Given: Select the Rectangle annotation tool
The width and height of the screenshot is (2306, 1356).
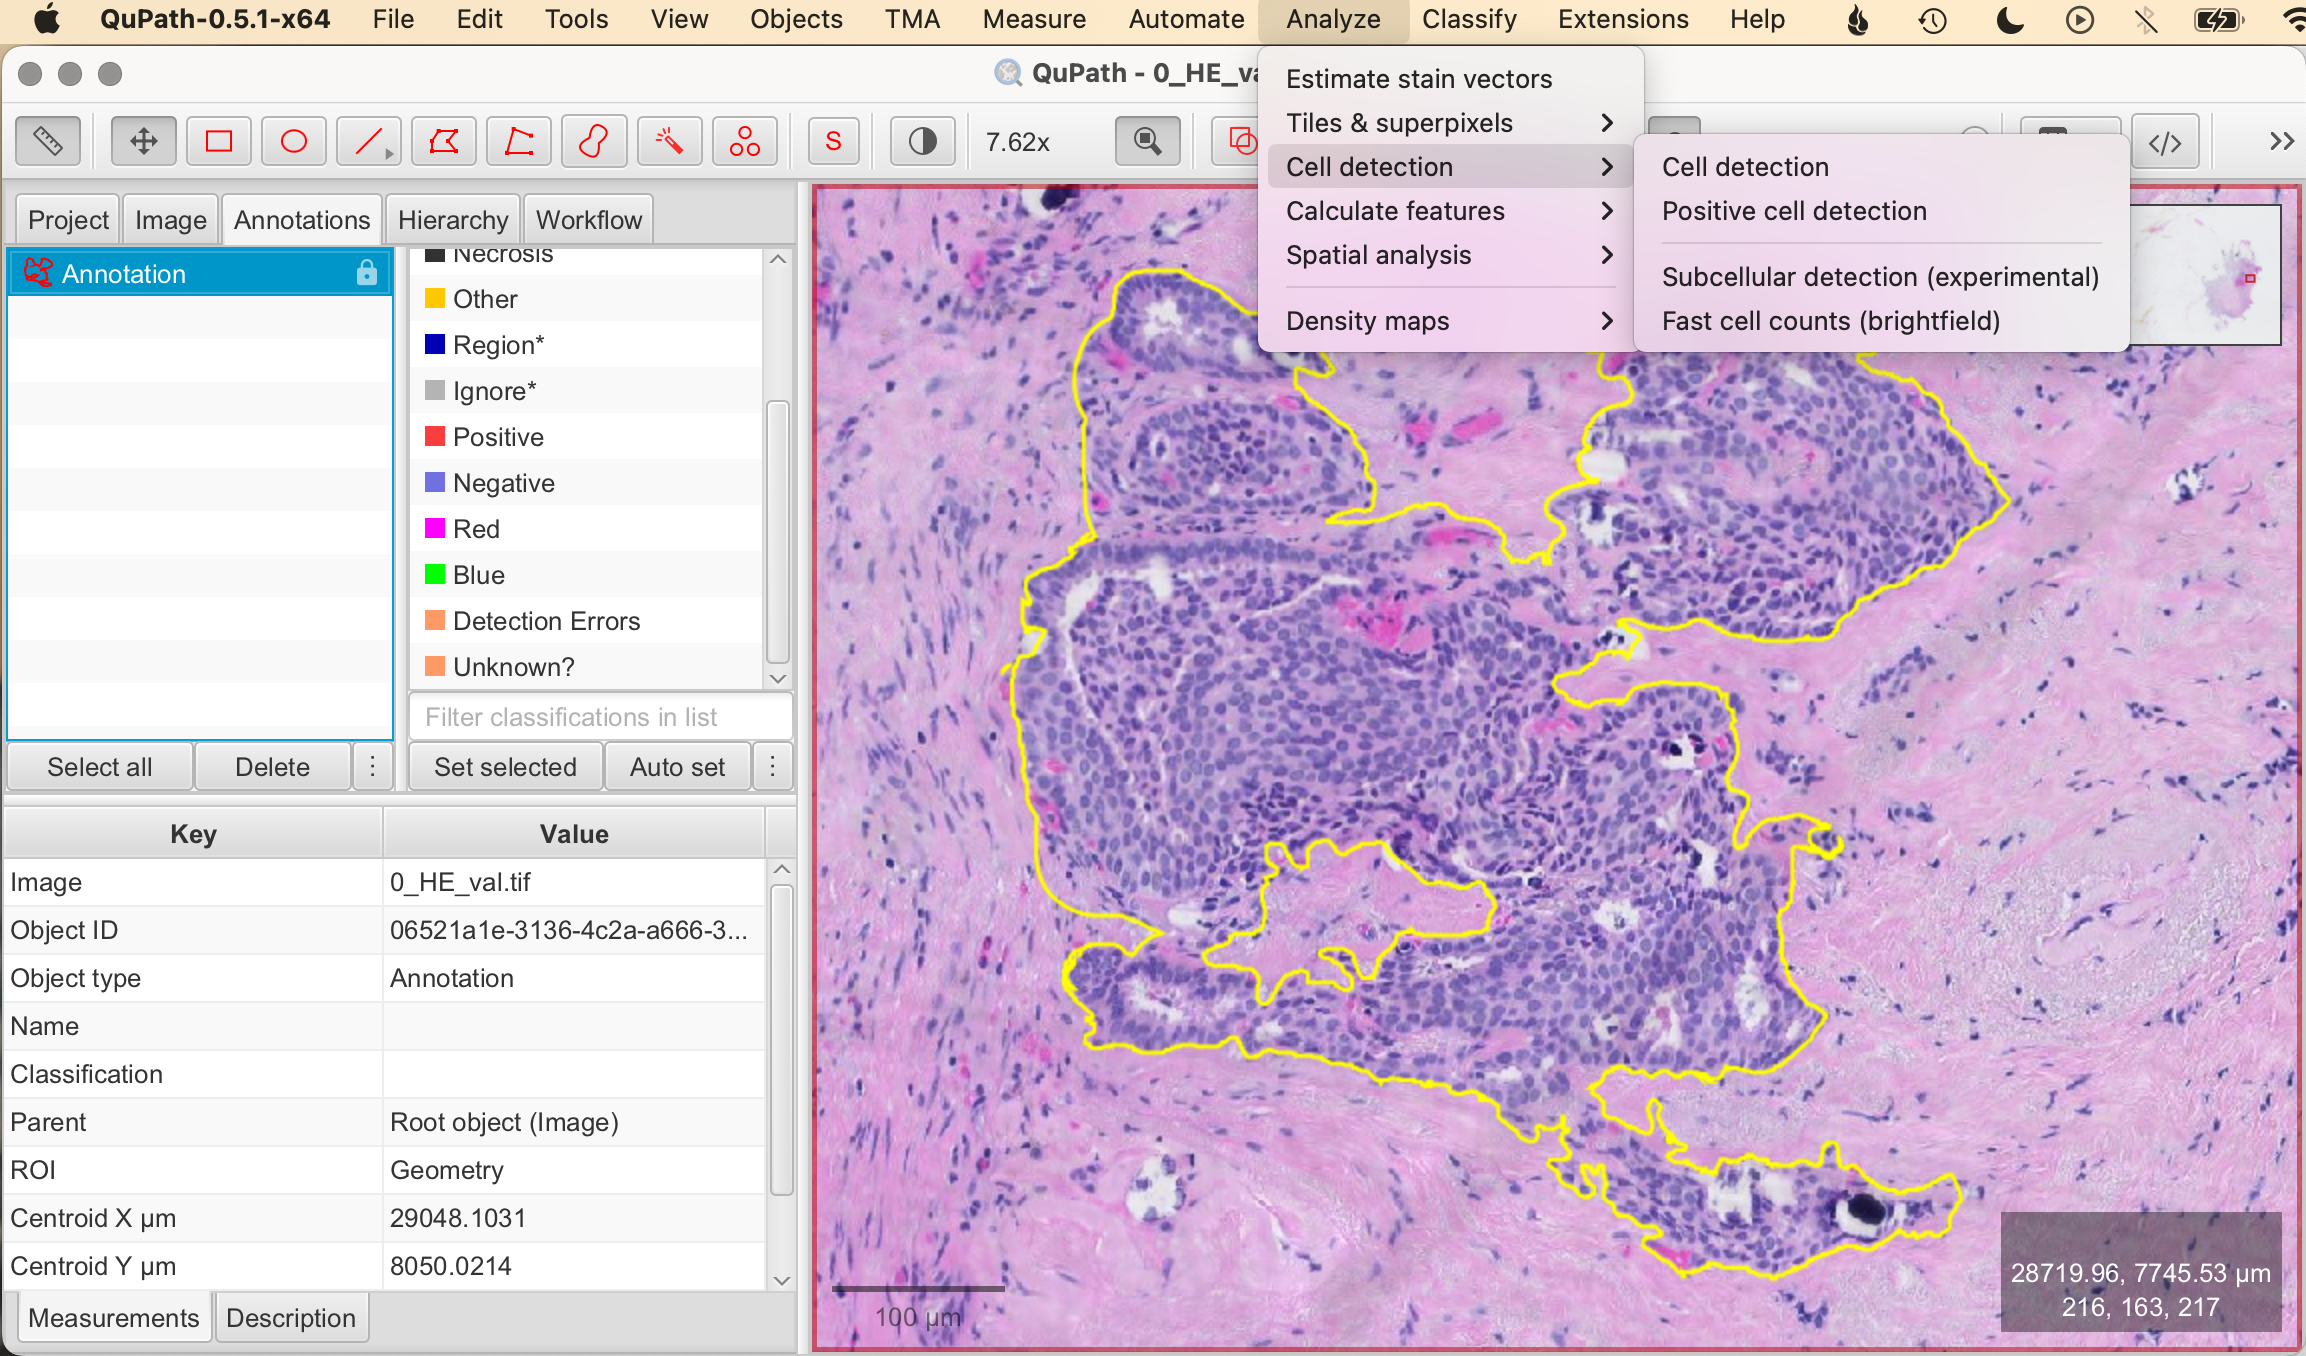Looking at the screenshot, I should (x=218, y=141).
